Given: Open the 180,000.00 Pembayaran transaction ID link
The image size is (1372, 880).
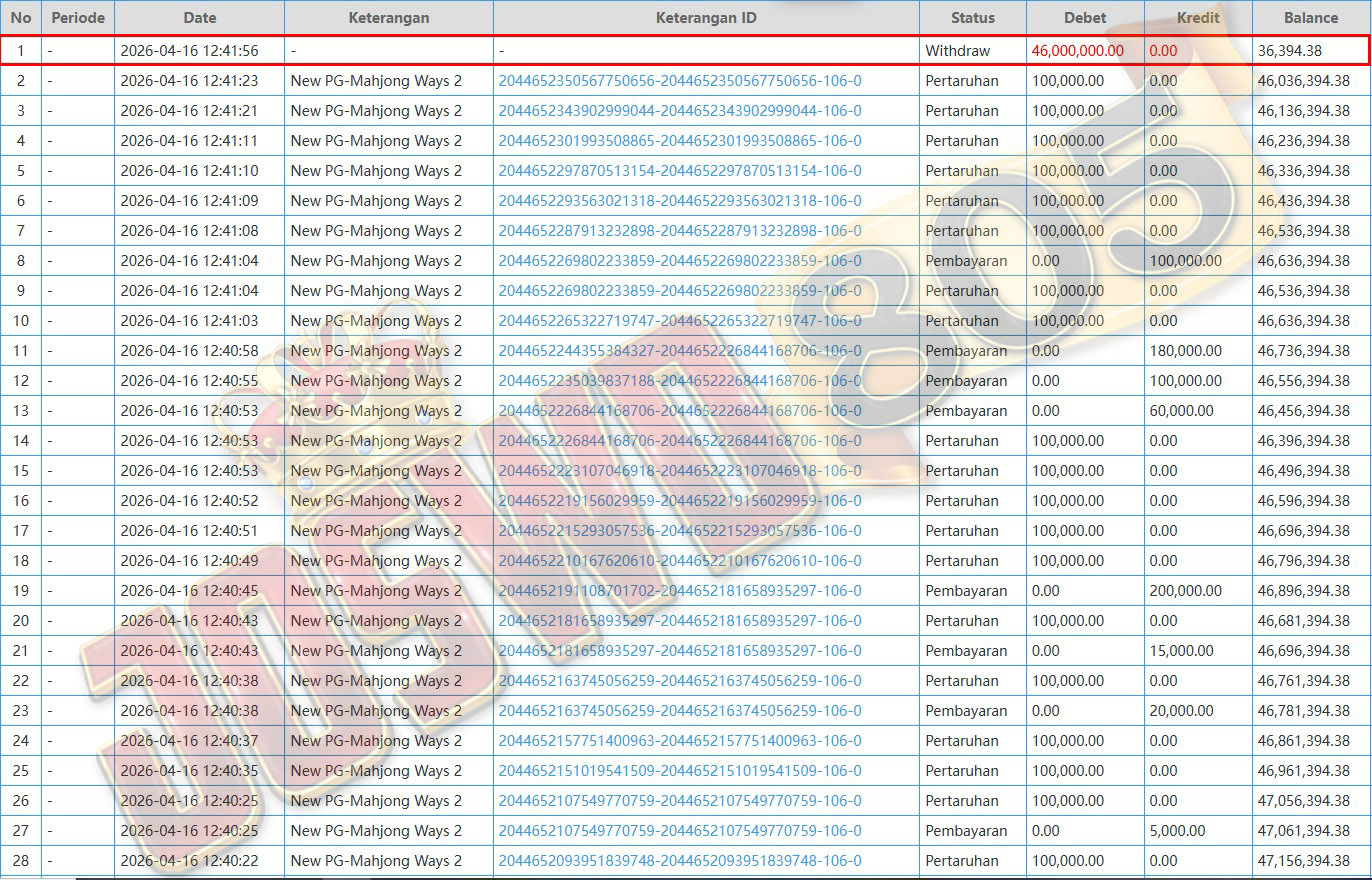Looking at the screenshot, I should (x=679, y=351).
